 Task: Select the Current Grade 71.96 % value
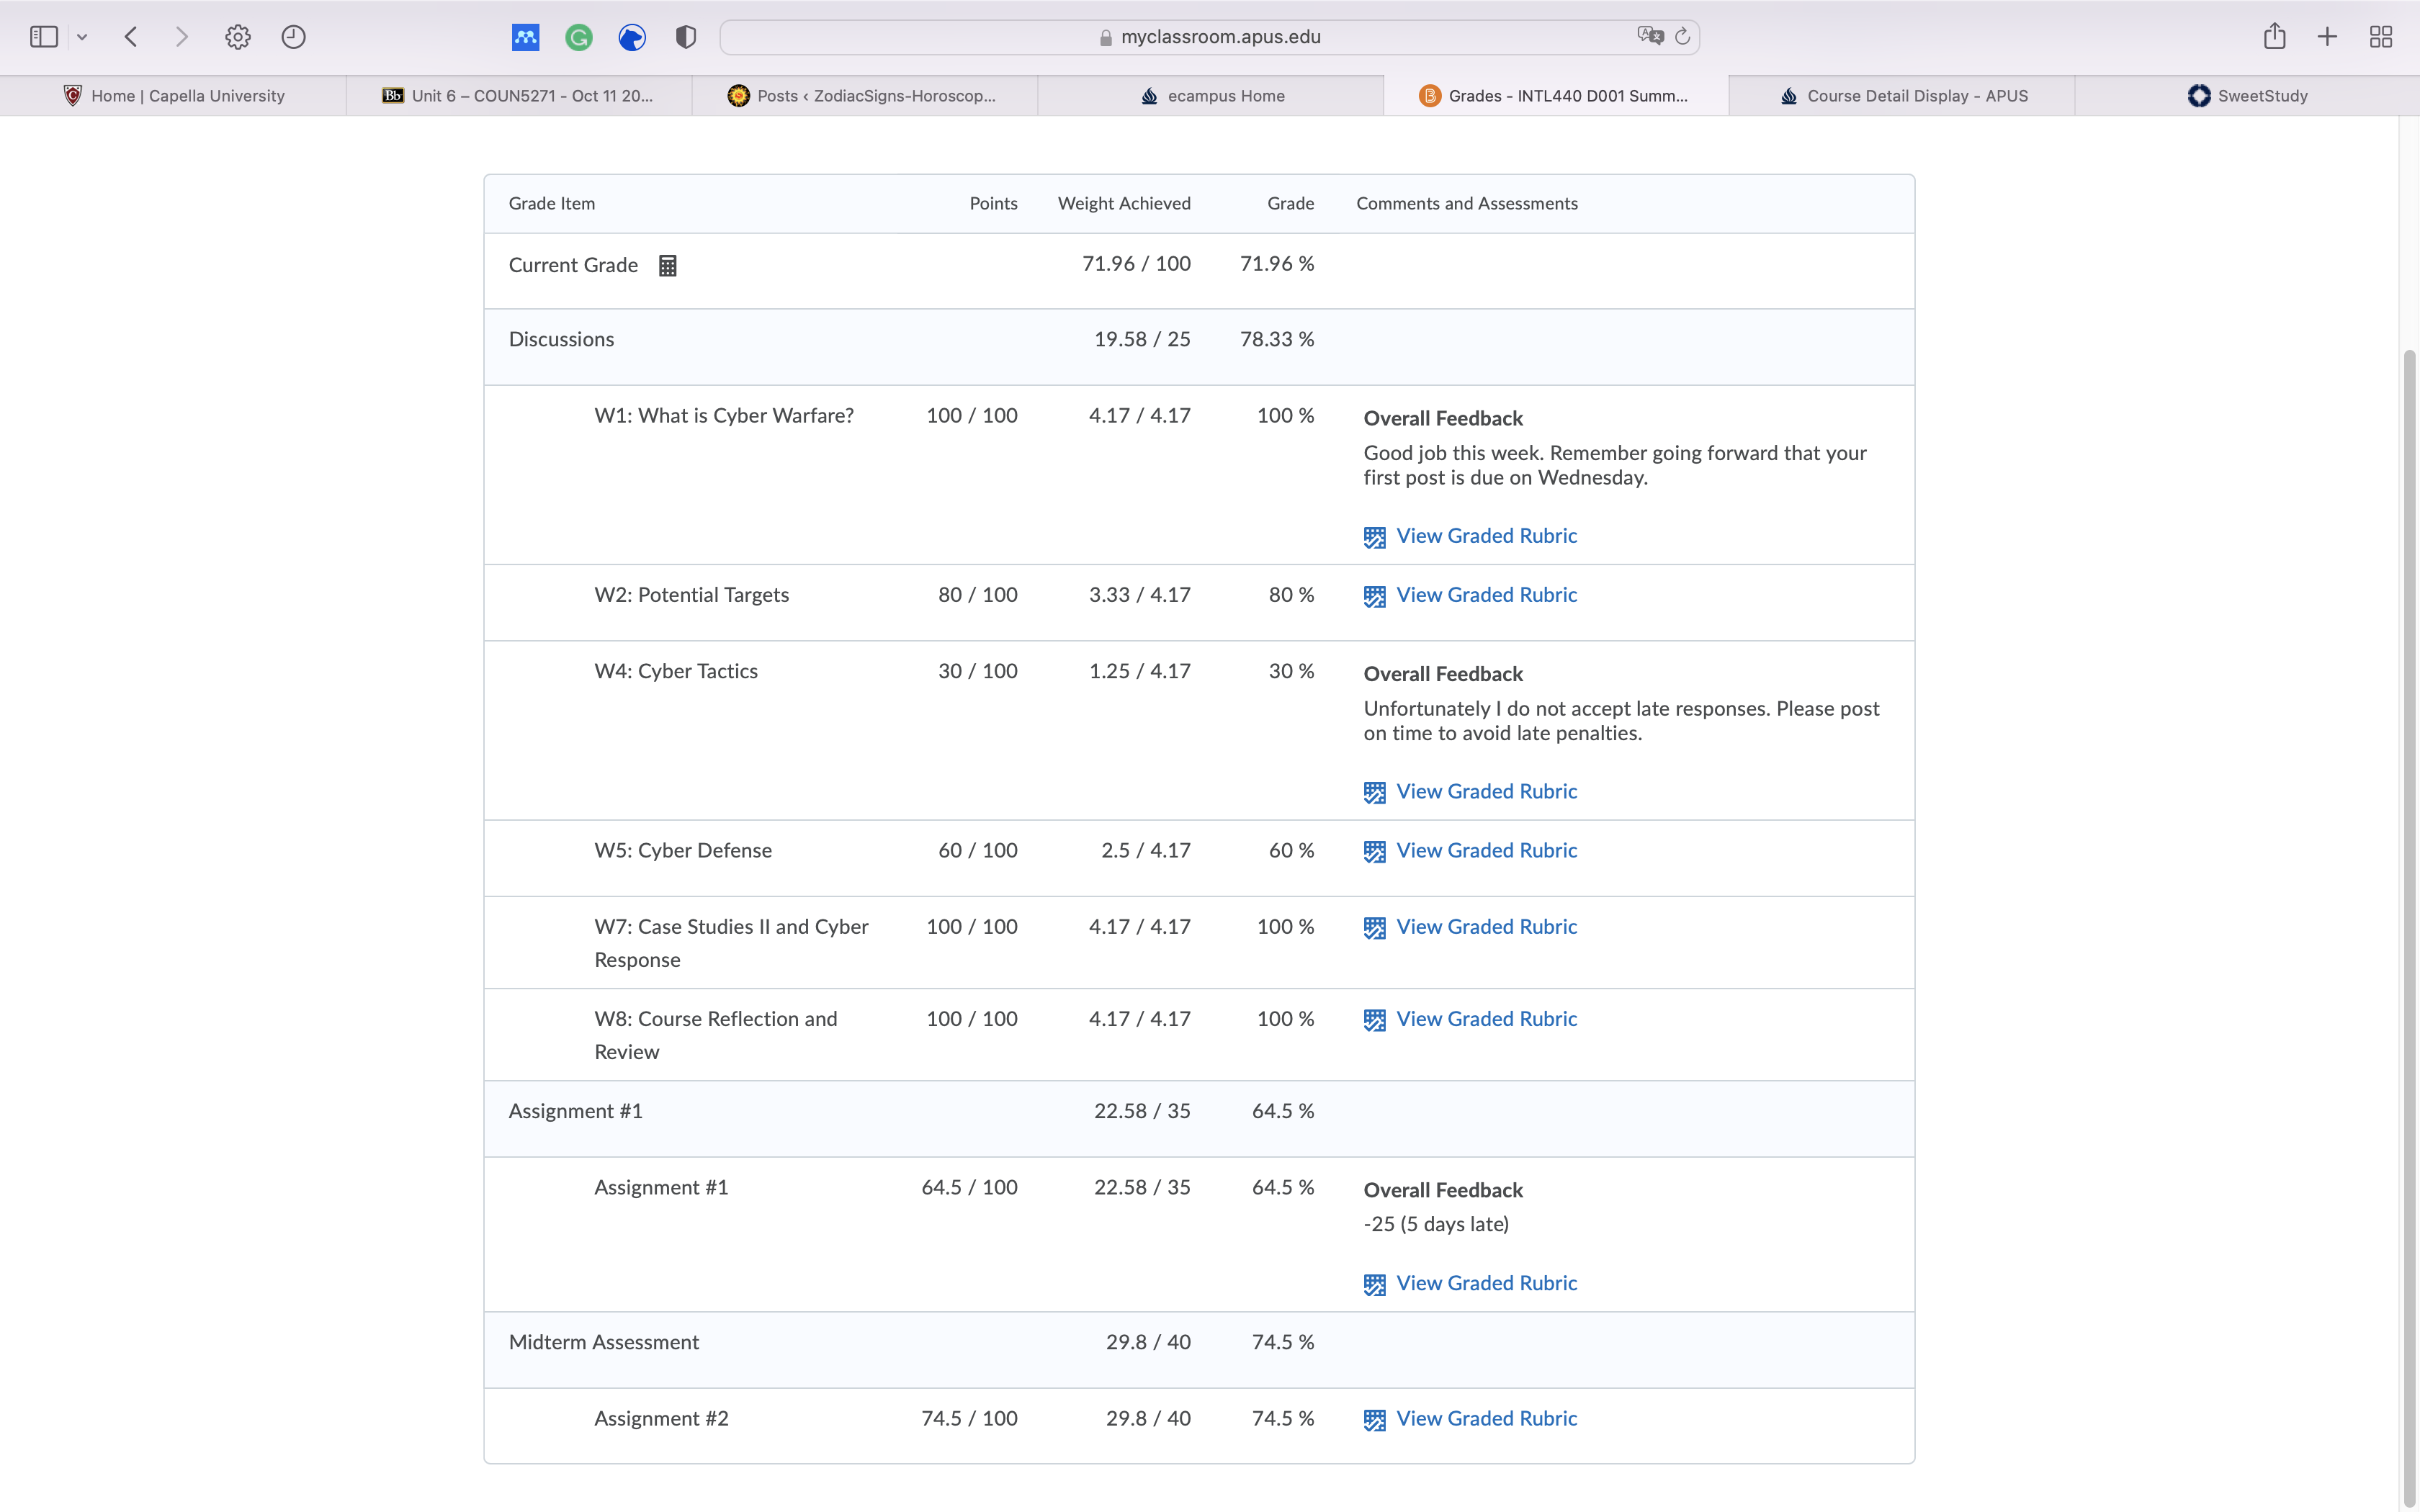(x=1277, y=264)
